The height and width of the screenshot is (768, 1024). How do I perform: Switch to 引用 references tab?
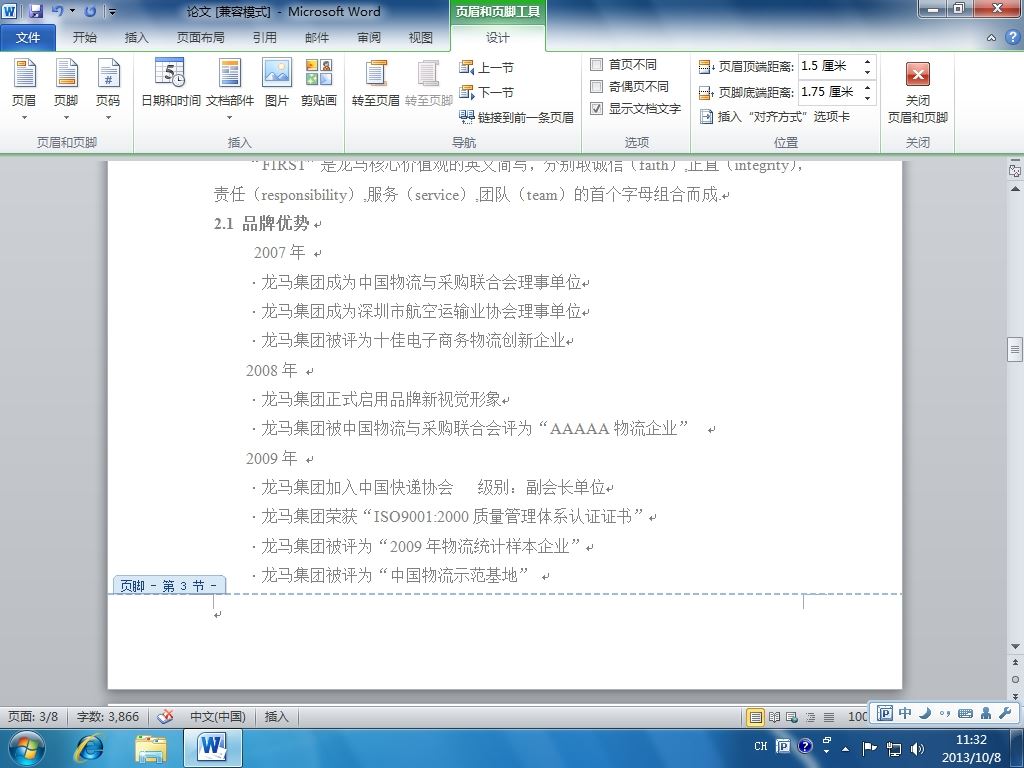pos(264,37)
